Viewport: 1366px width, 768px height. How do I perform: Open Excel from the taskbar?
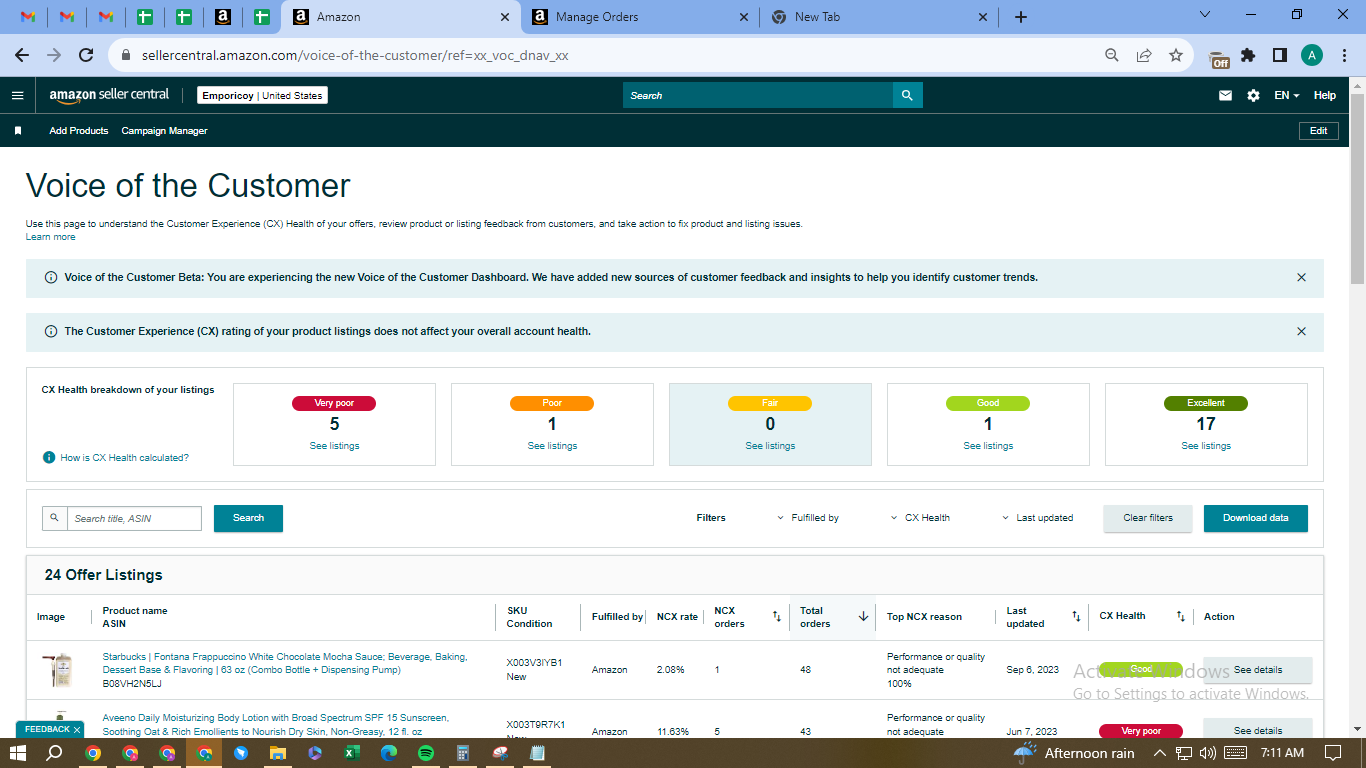click(352, 753)
